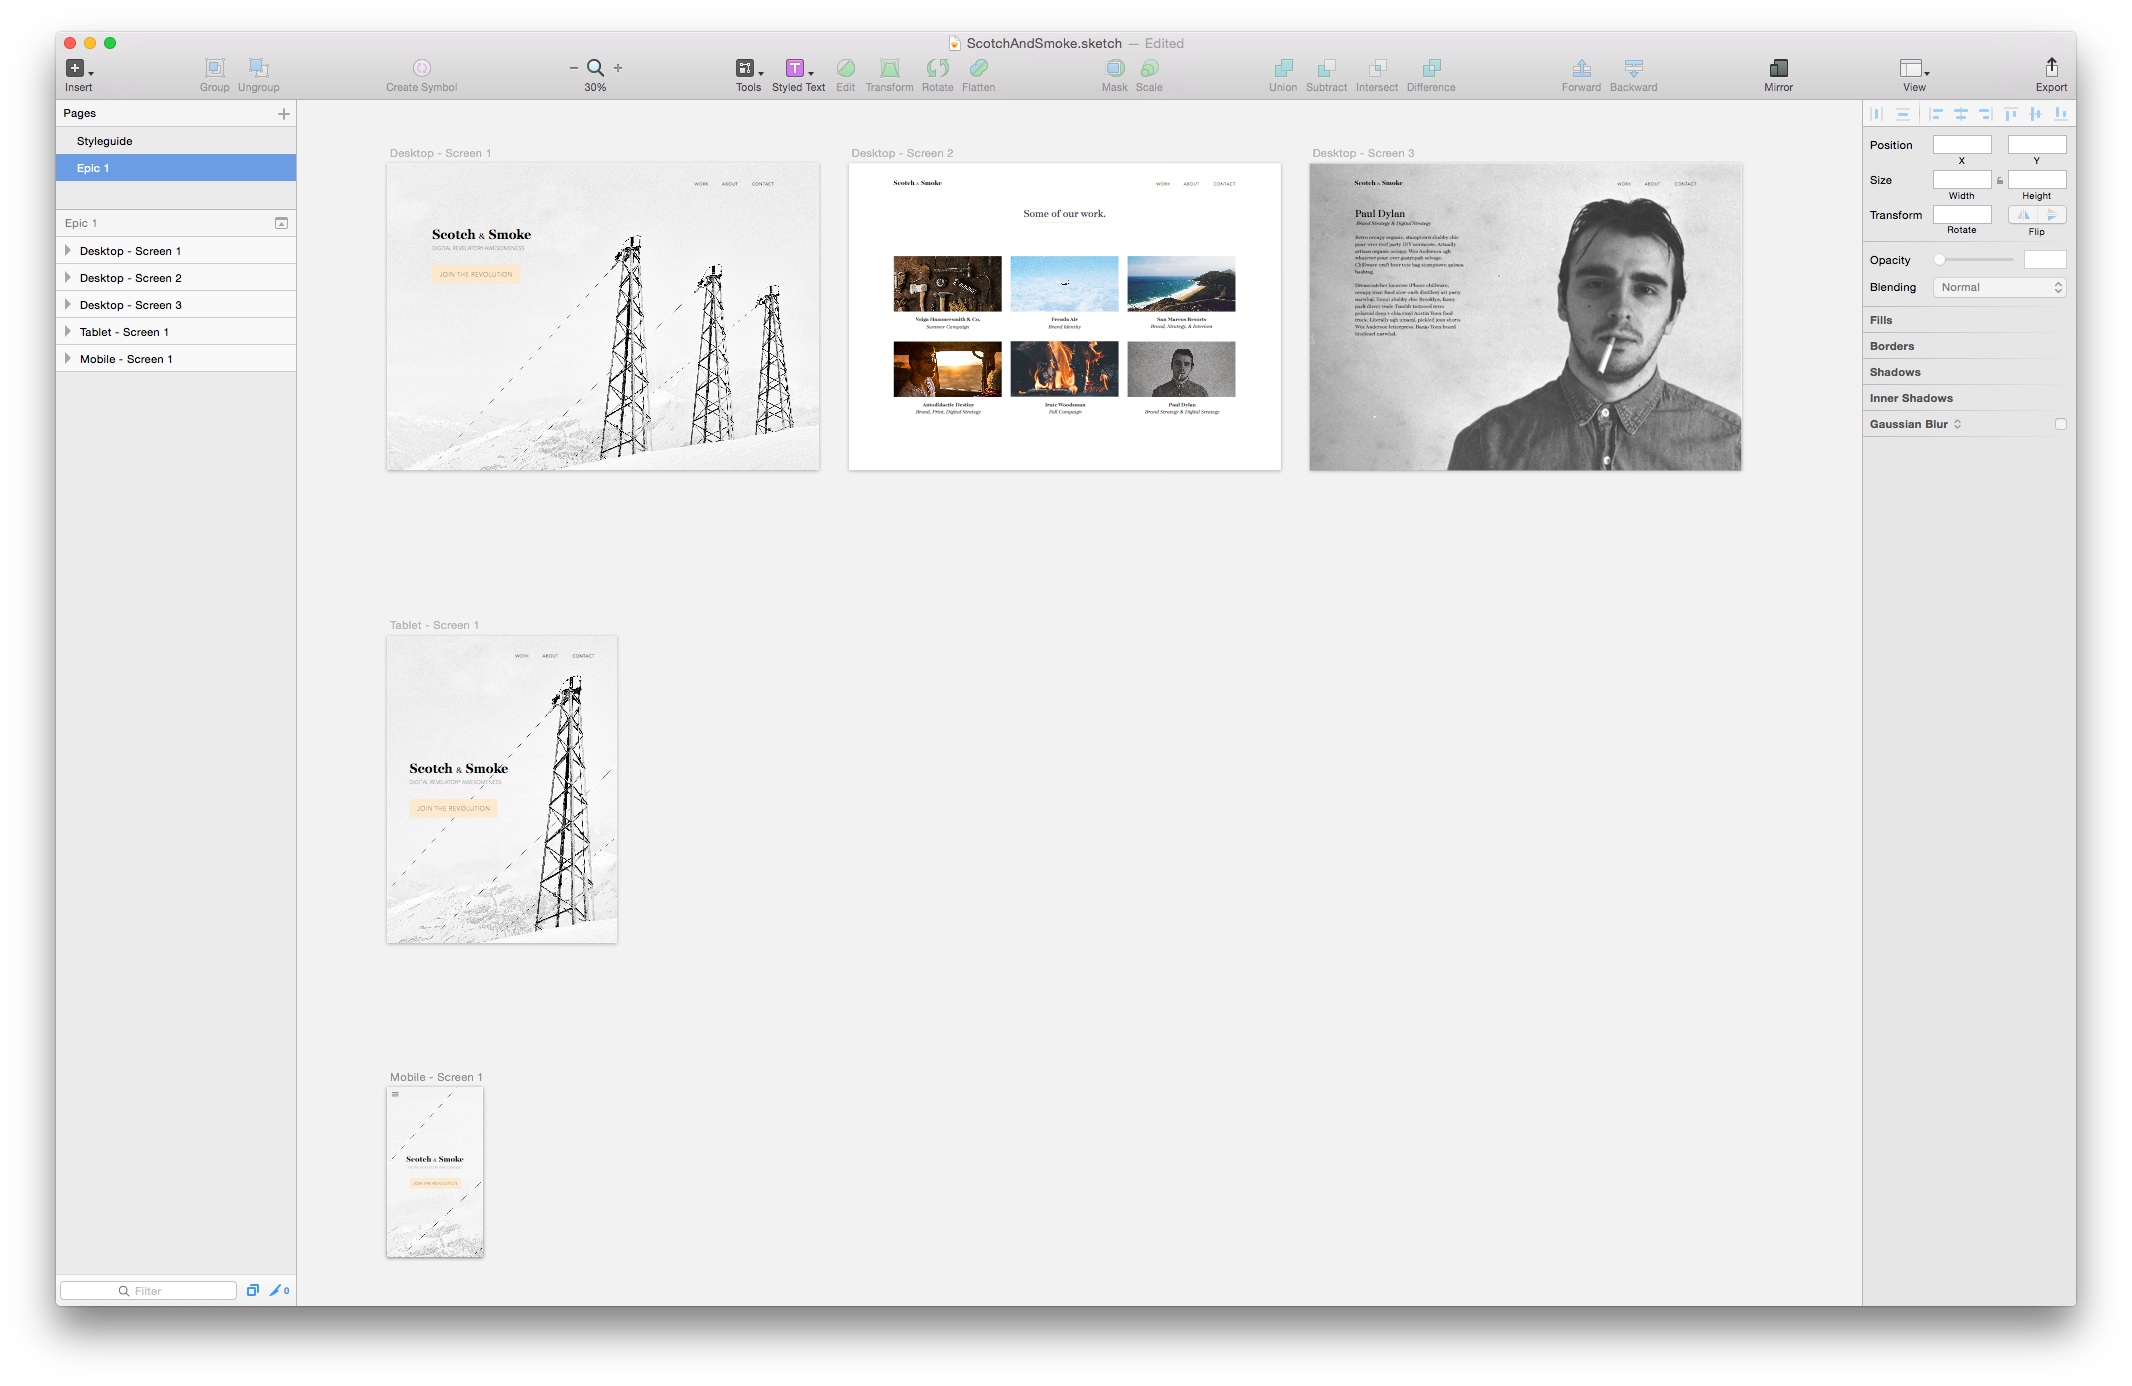
Task: Add a new page with plus icon
Action: pyautogui.click(x=284, y=114)
